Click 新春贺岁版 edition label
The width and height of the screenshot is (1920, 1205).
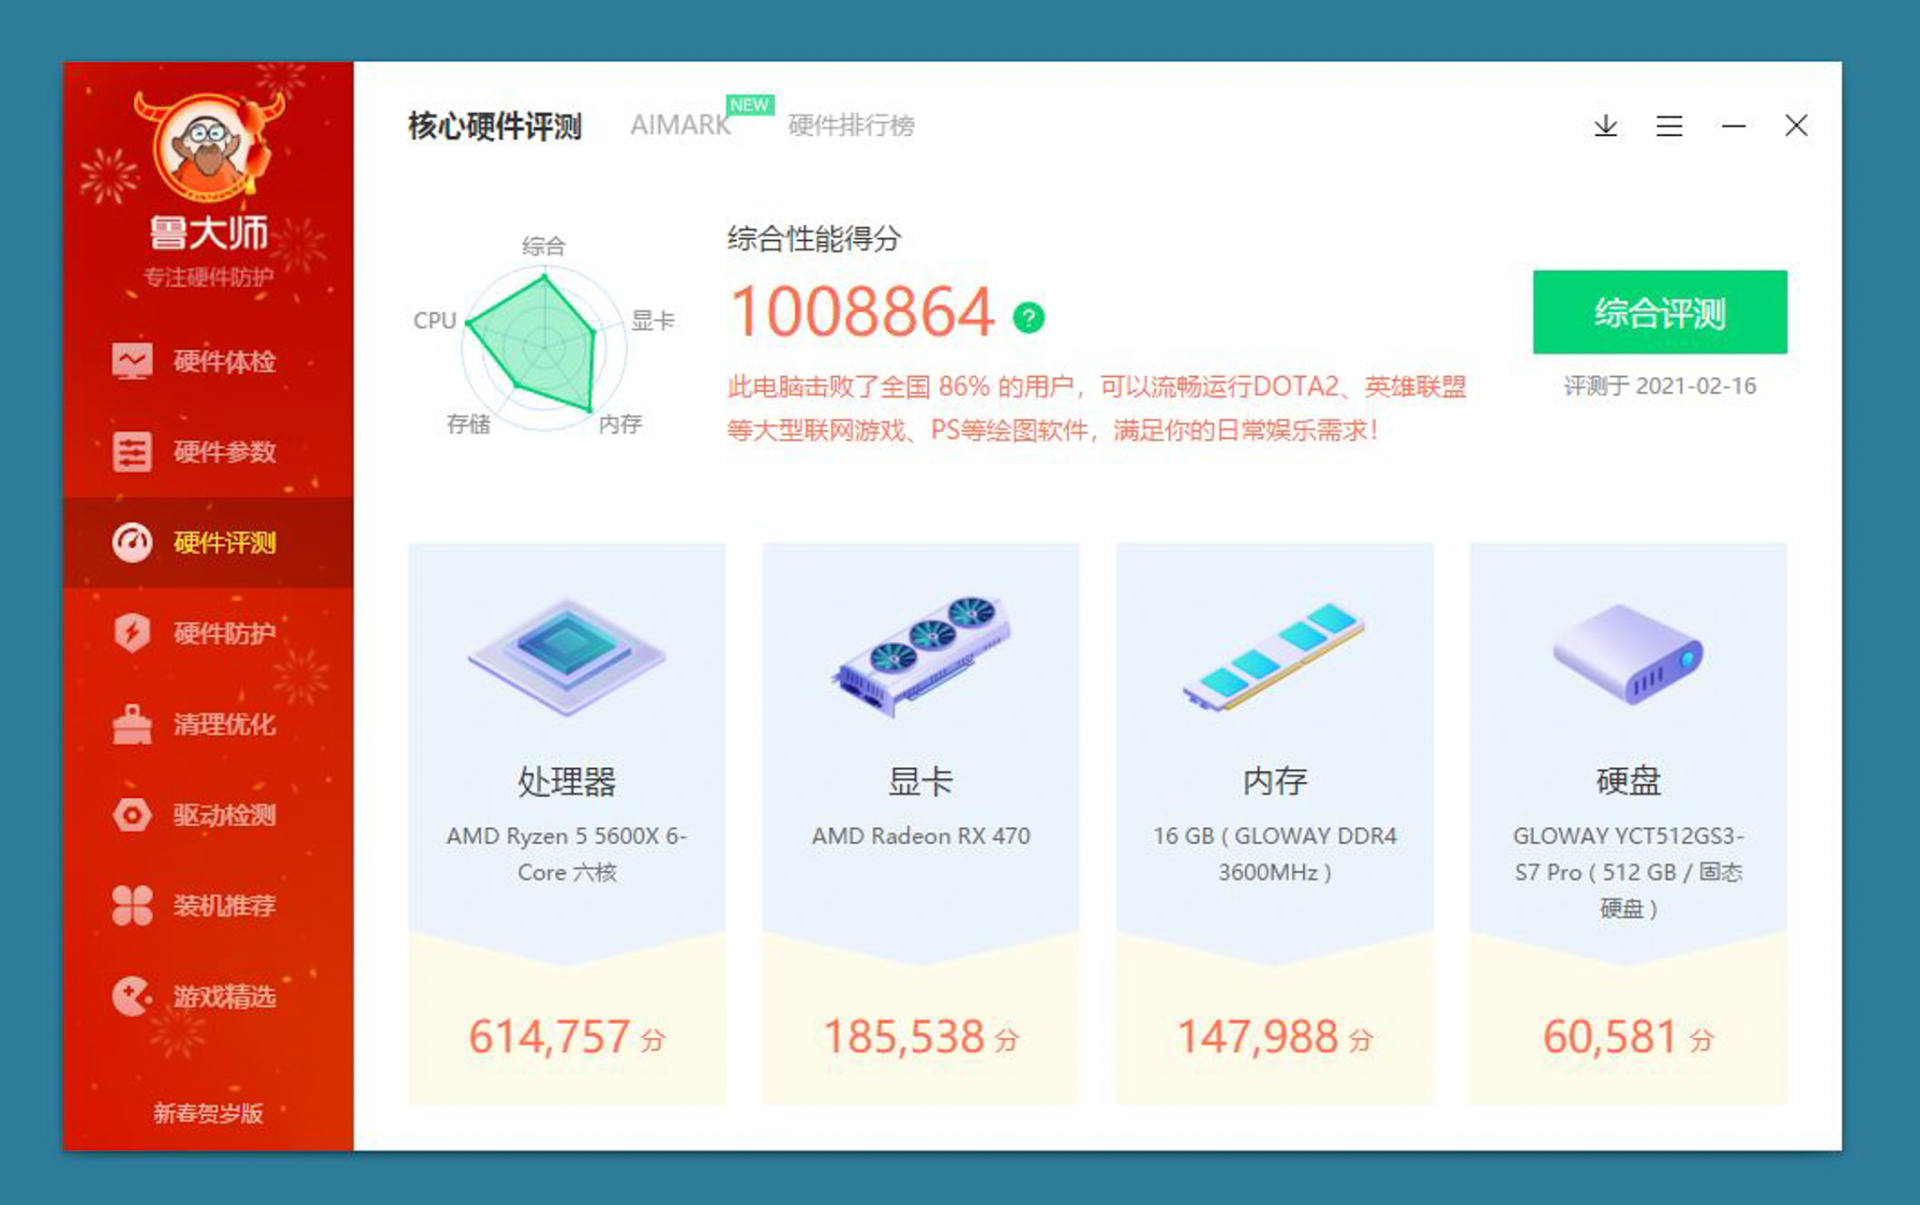[208, 1113]
